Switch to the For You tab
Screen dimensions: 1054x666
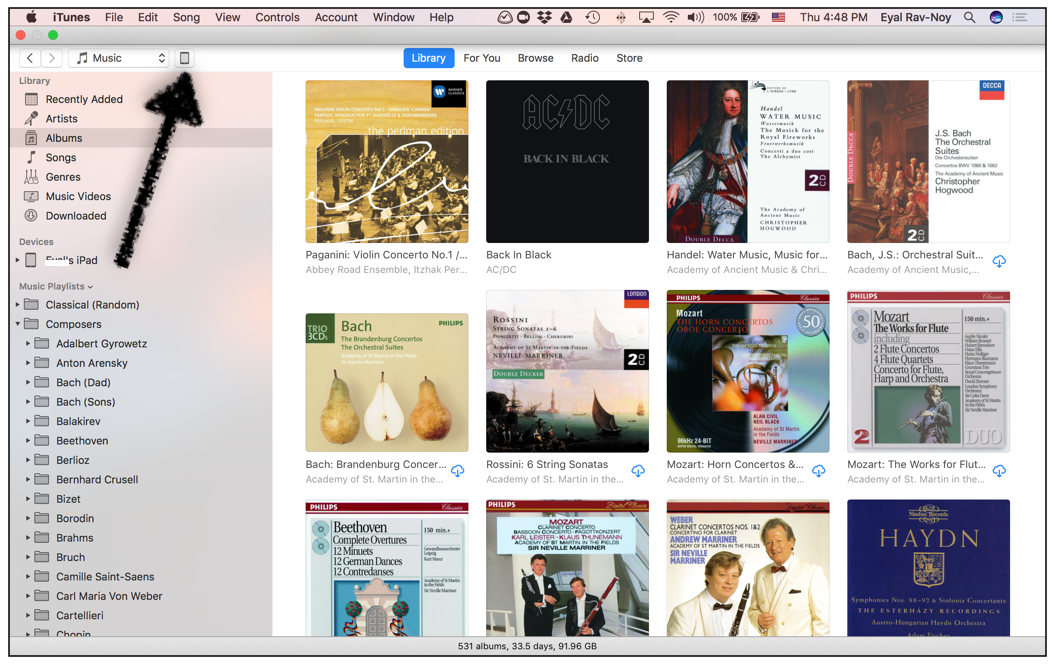[x=481, y=58]
